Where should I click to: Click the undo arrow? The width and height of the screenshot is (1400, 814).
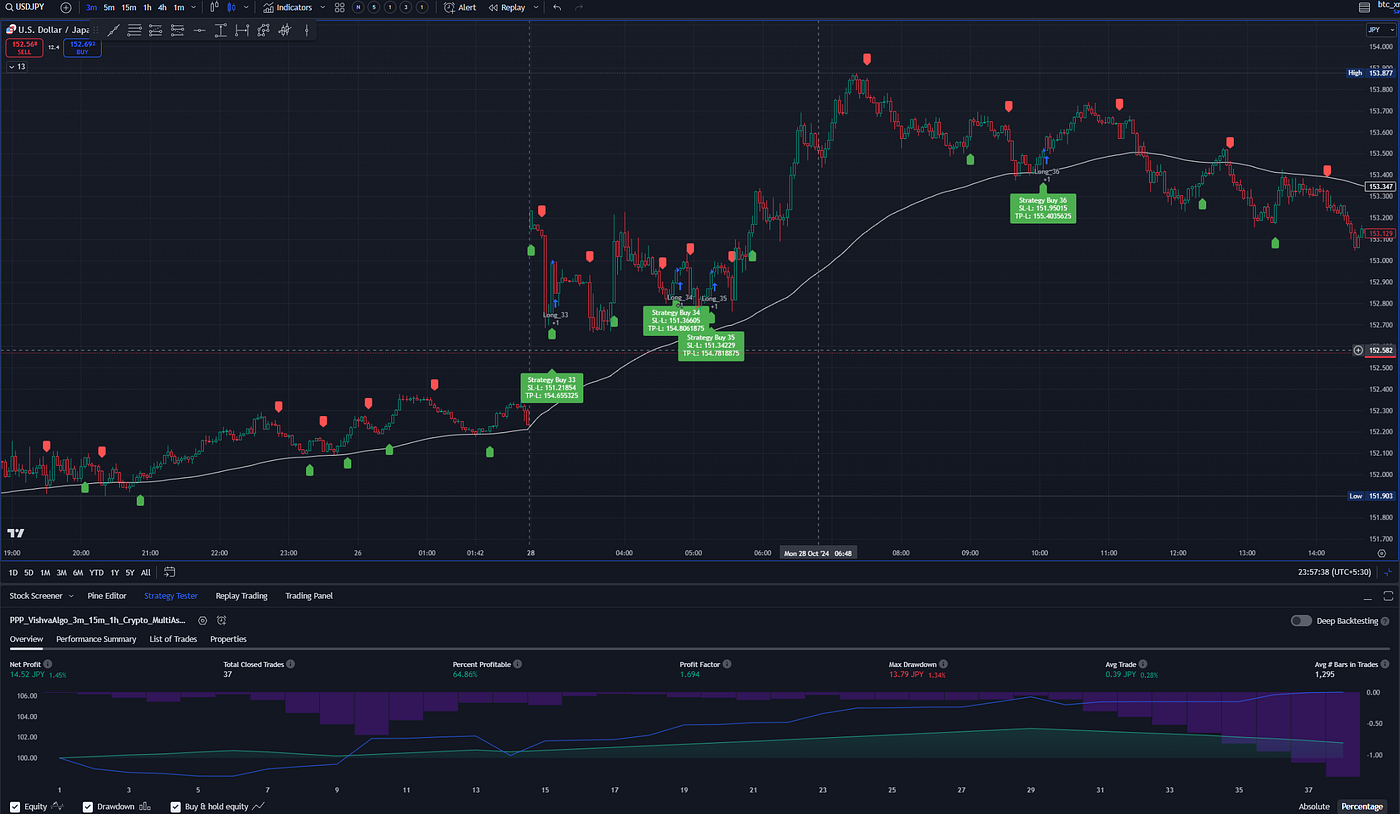click(x=557, y=7)
